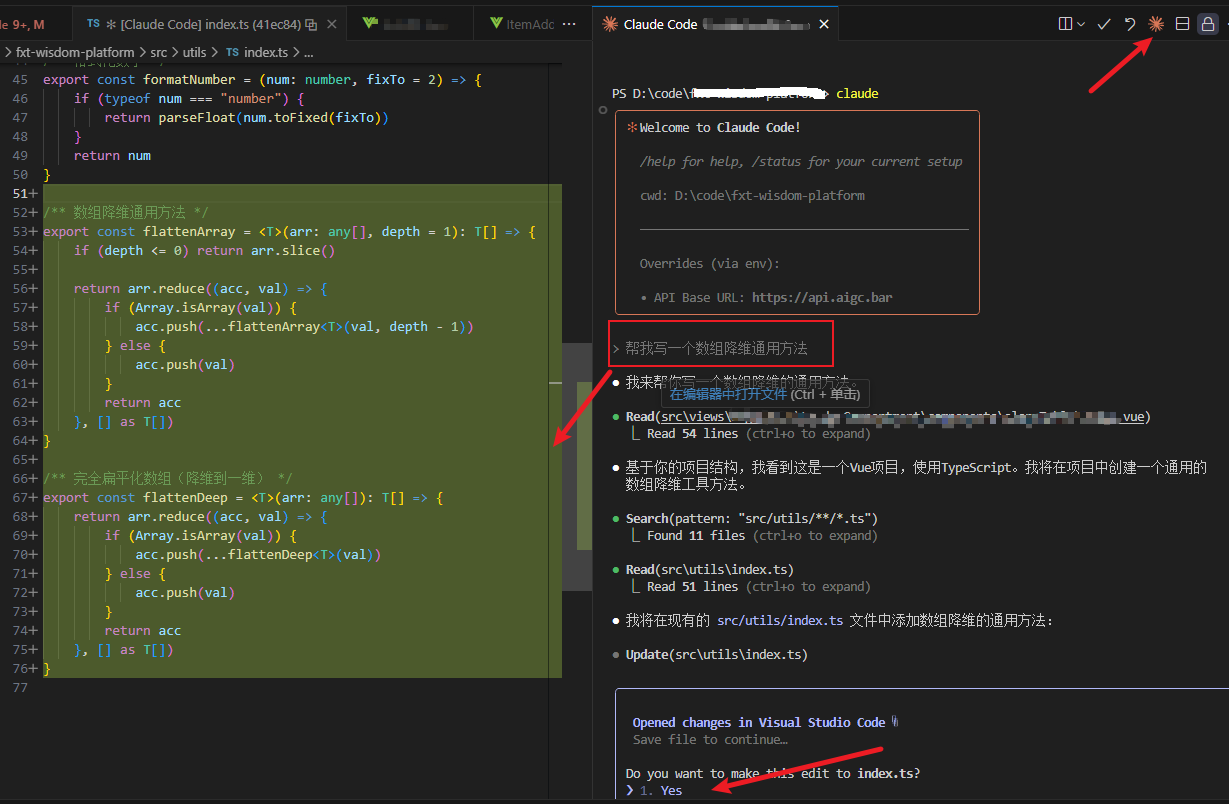Click the index.ts breadcrumb item

click(265, 52)
